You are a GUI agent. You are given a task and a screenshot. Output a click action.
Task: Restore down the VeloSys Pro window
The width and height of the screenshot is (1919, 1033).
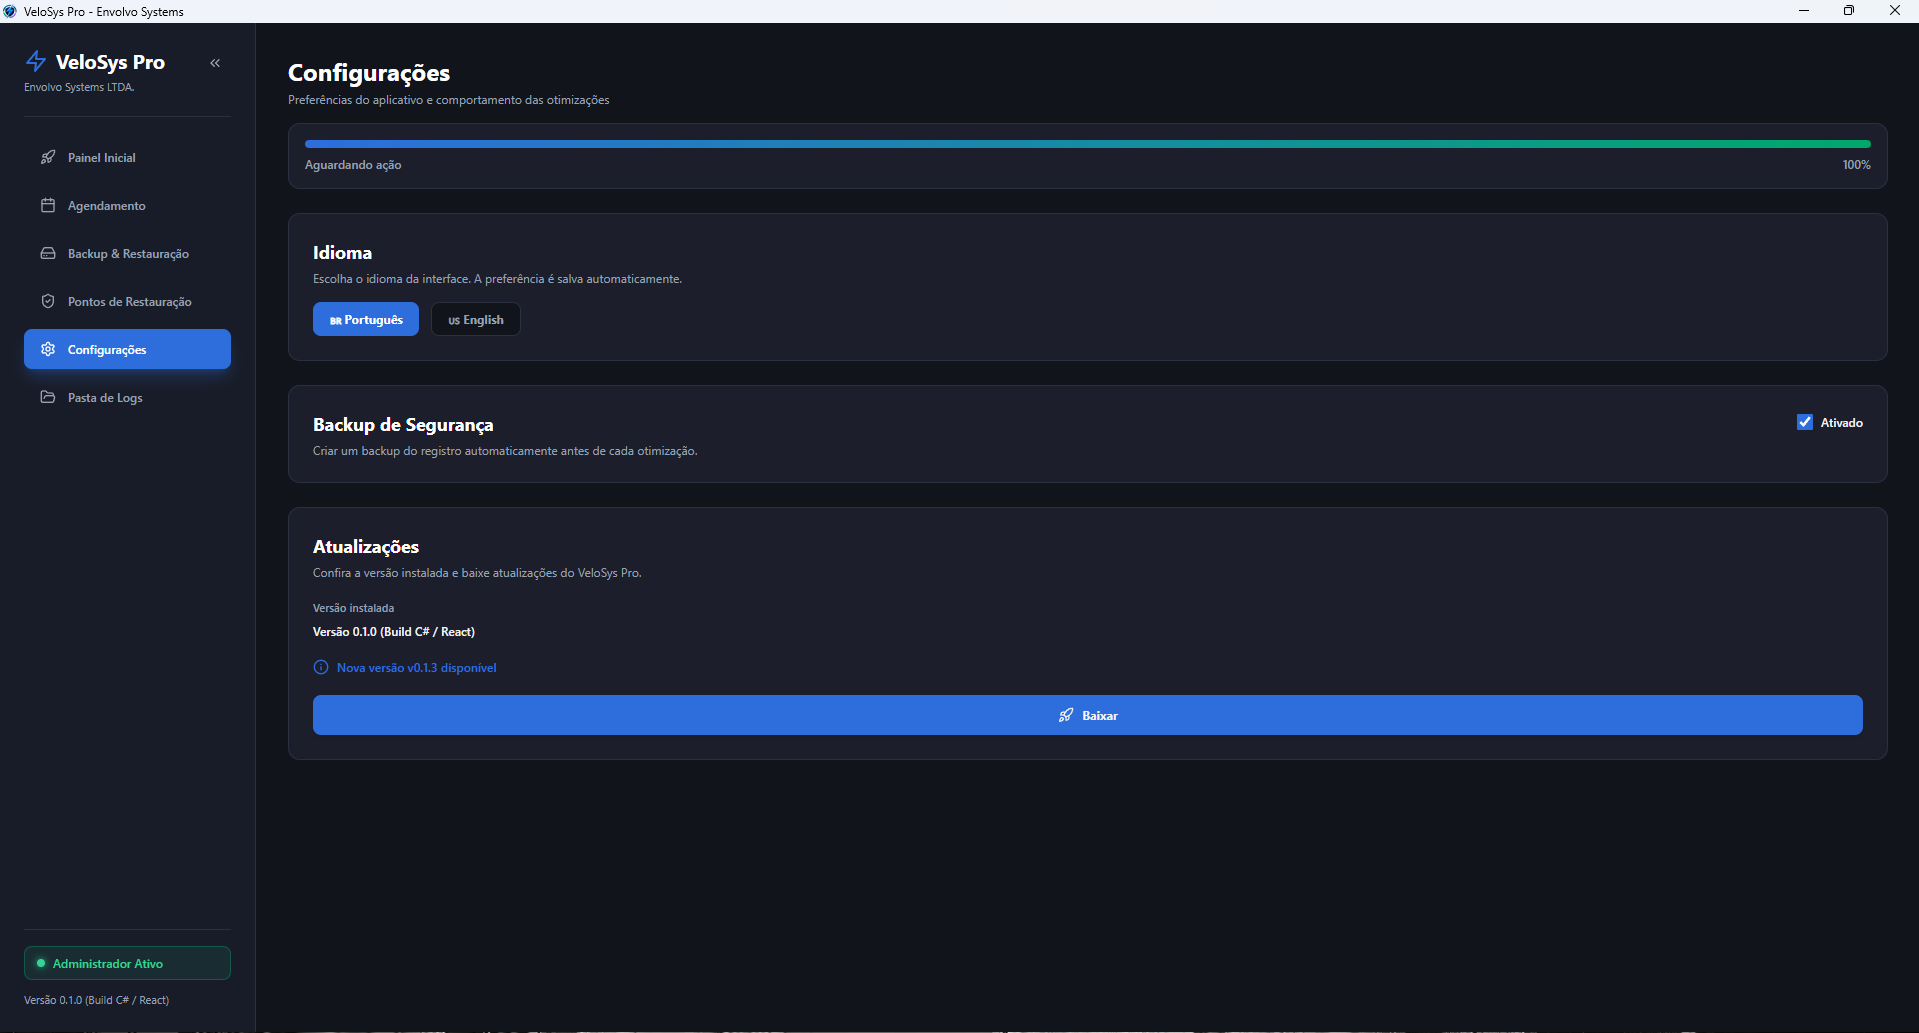click(1849, 11)
